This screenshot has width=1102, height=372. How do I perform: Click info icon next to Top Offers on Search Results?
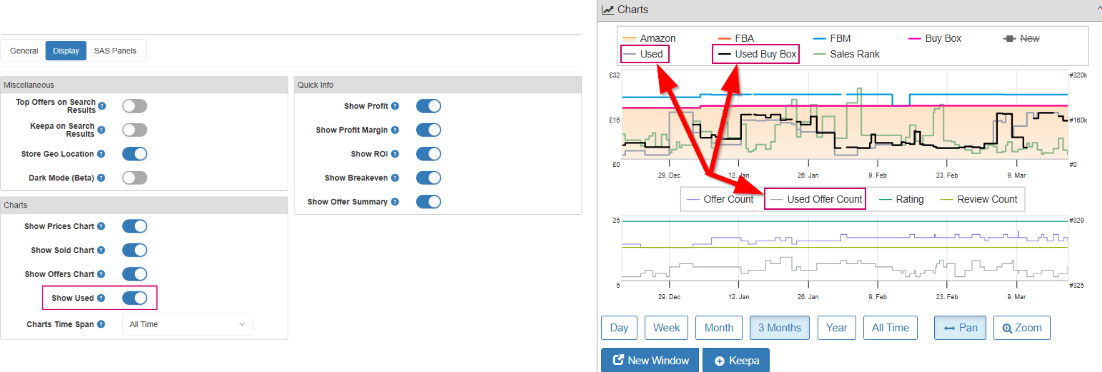(102, 106)
